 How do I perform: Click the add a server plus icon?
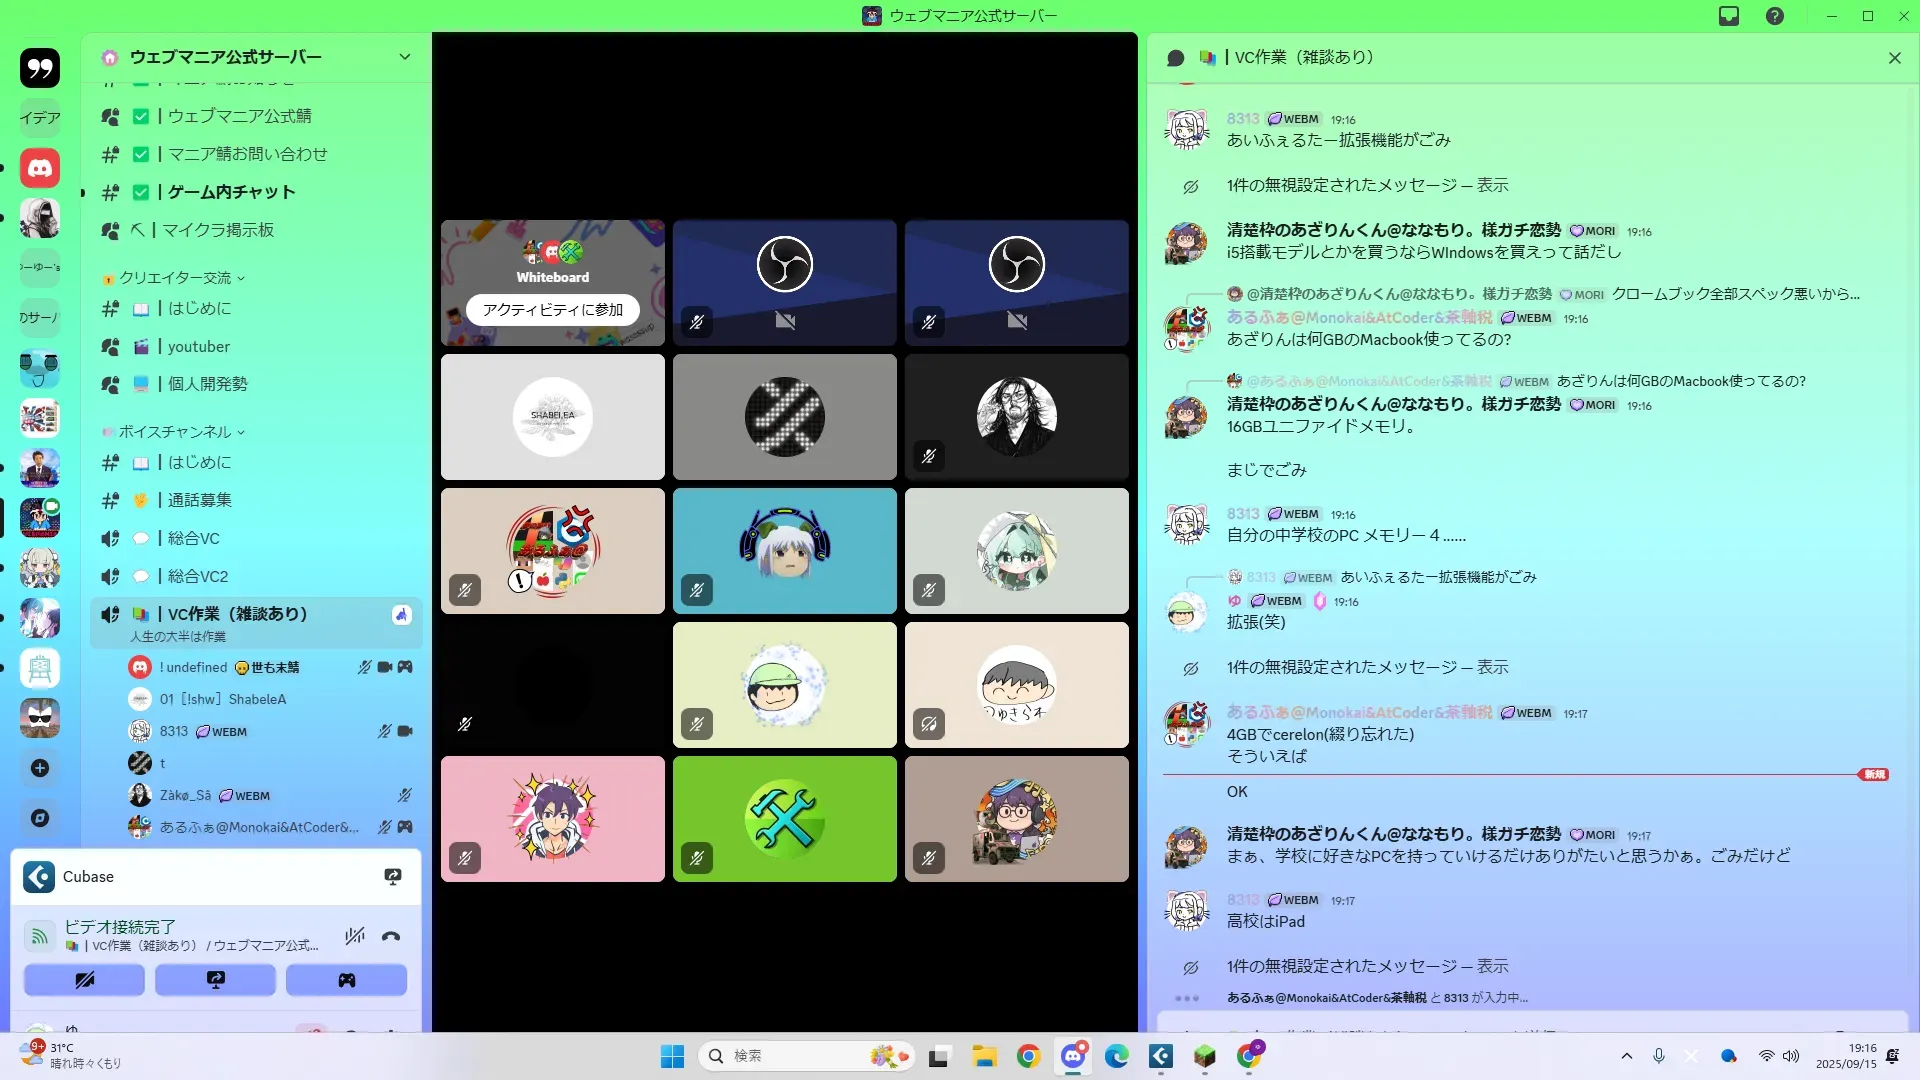[x=40, y=768]
